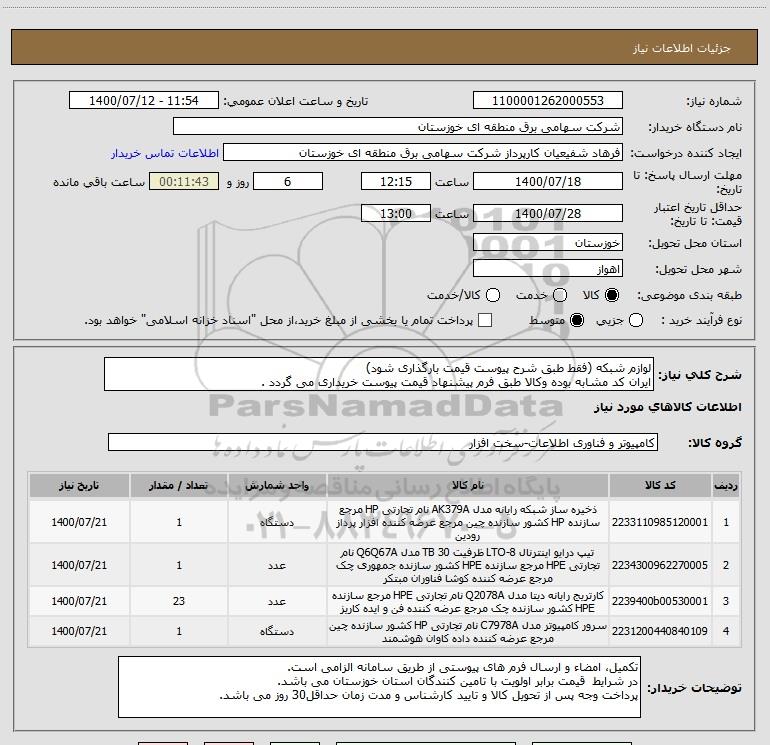Click the delivery province field خوزستان
Viewport: 770px width, 745px height.
548,243
